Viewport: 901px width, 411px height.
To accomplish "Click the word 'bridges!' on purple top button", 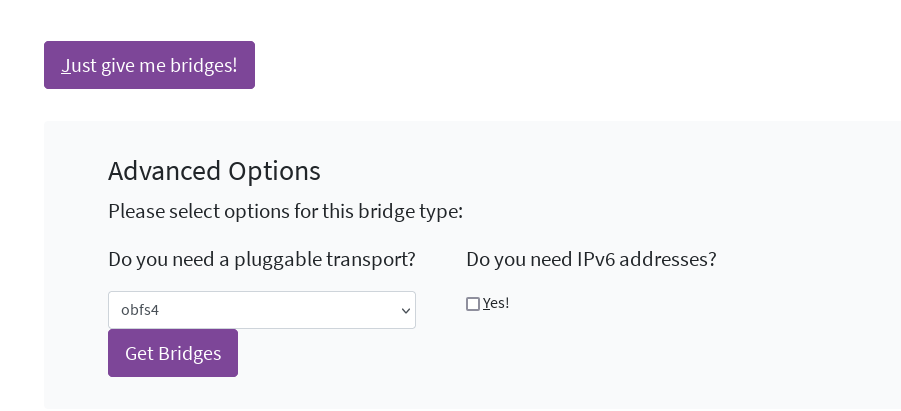I will [x=205, y=66].
